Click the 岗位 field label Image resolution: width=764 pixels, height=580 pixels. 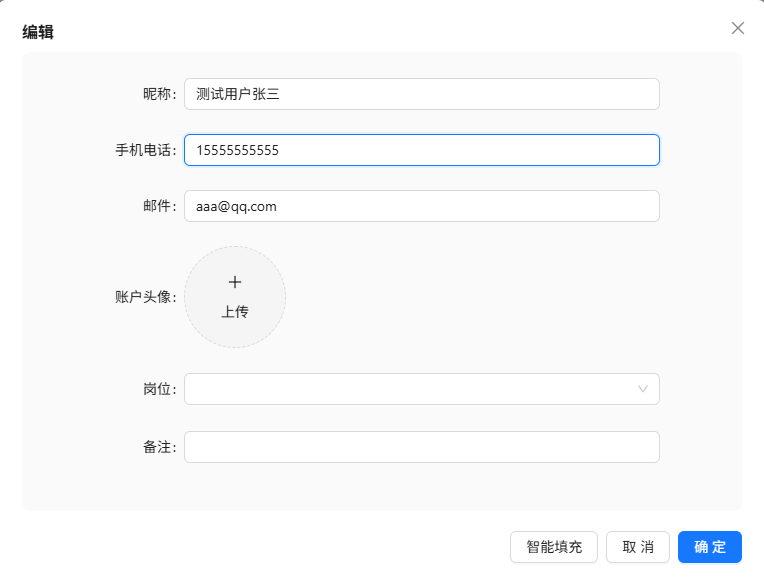pyautogui.click(x=158, y=389)
